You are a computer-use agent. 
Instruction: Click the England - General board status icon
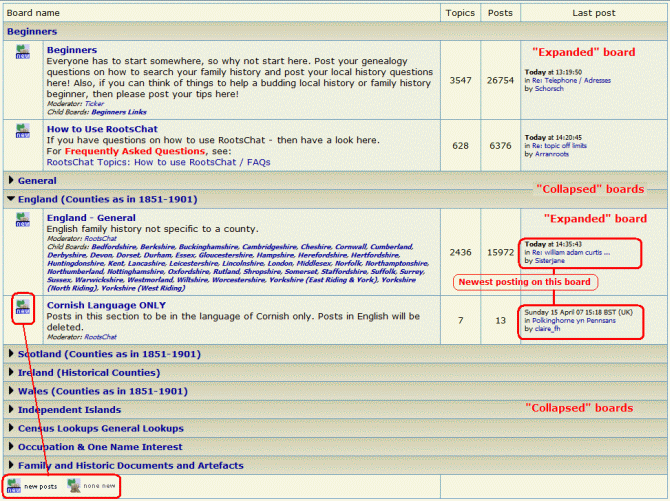(23, 220)
